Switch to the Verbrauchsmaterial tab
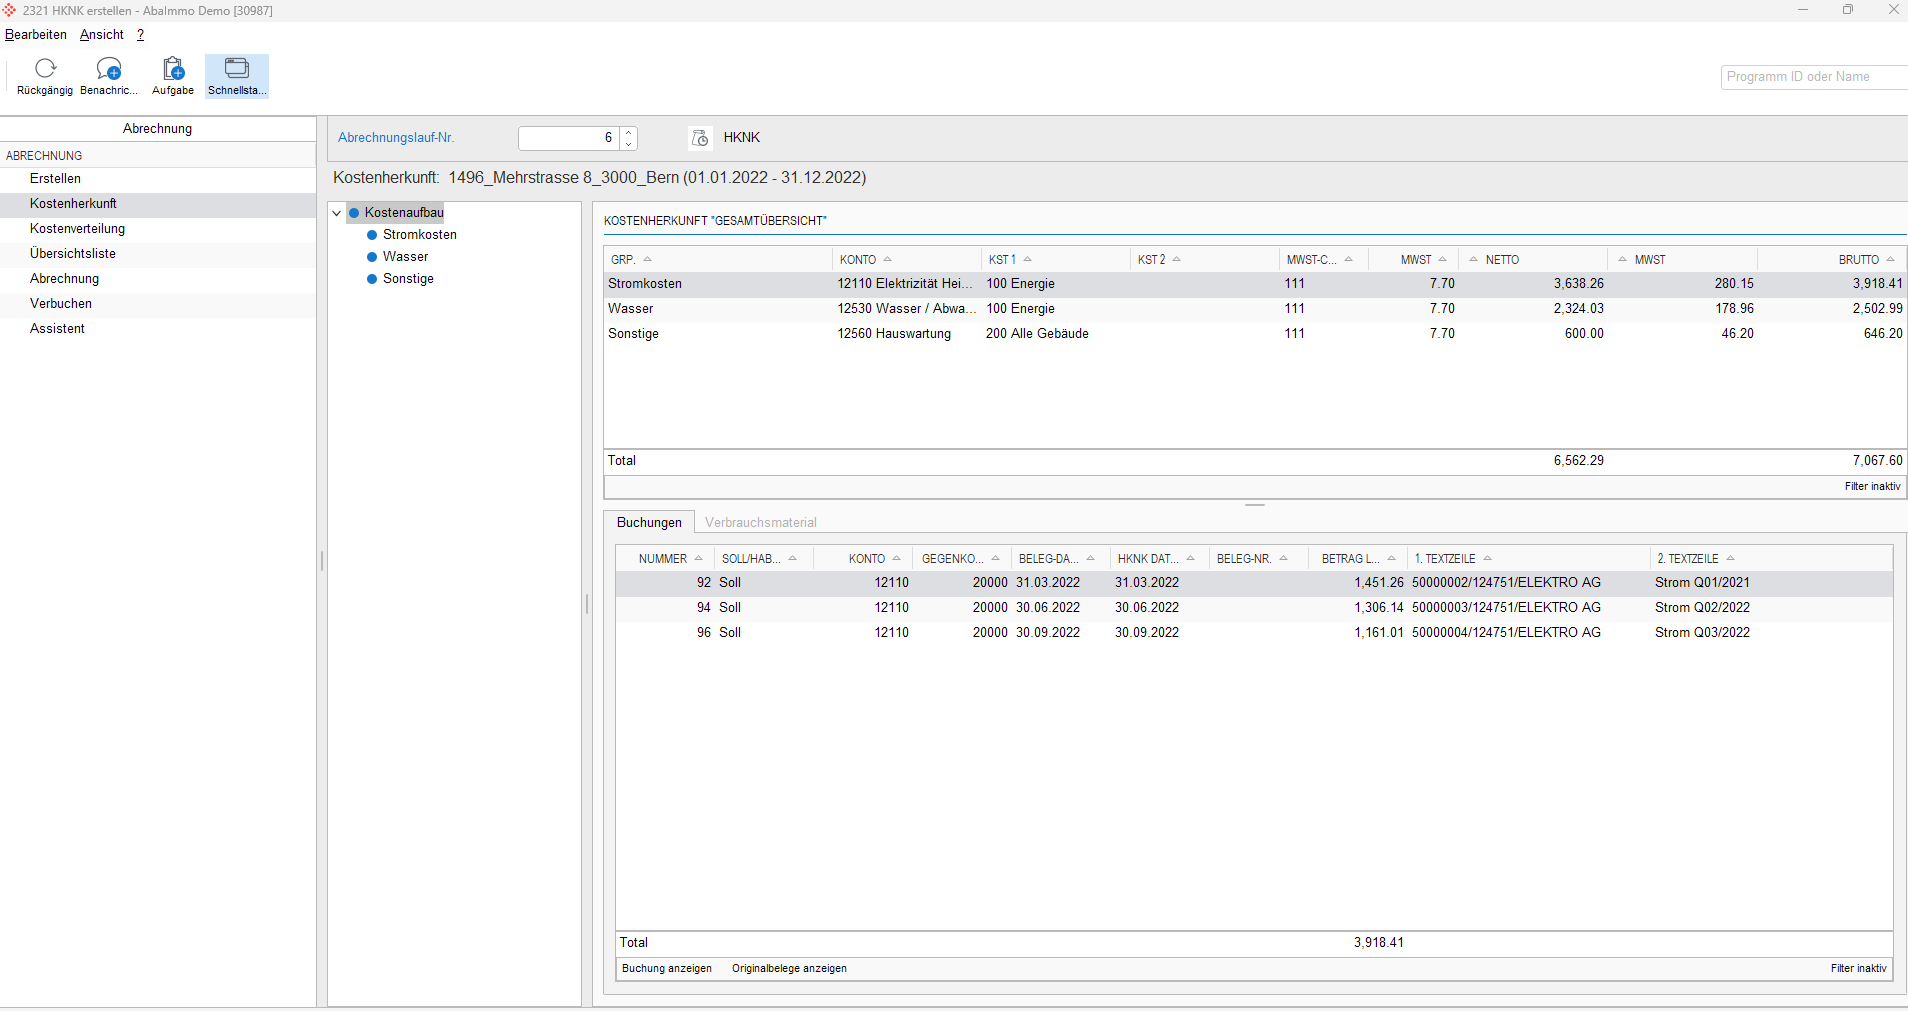The height and width of the screenshot is (1011, 1908). coord(760,523)
